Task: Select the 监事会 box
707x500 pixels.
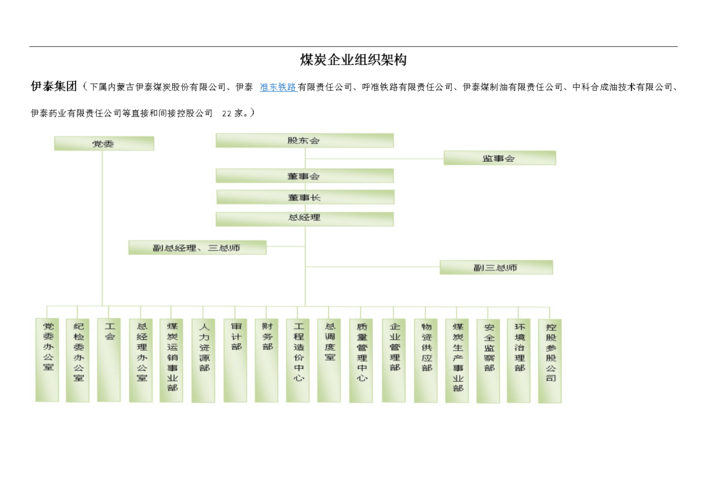Action: pos(500,158)
